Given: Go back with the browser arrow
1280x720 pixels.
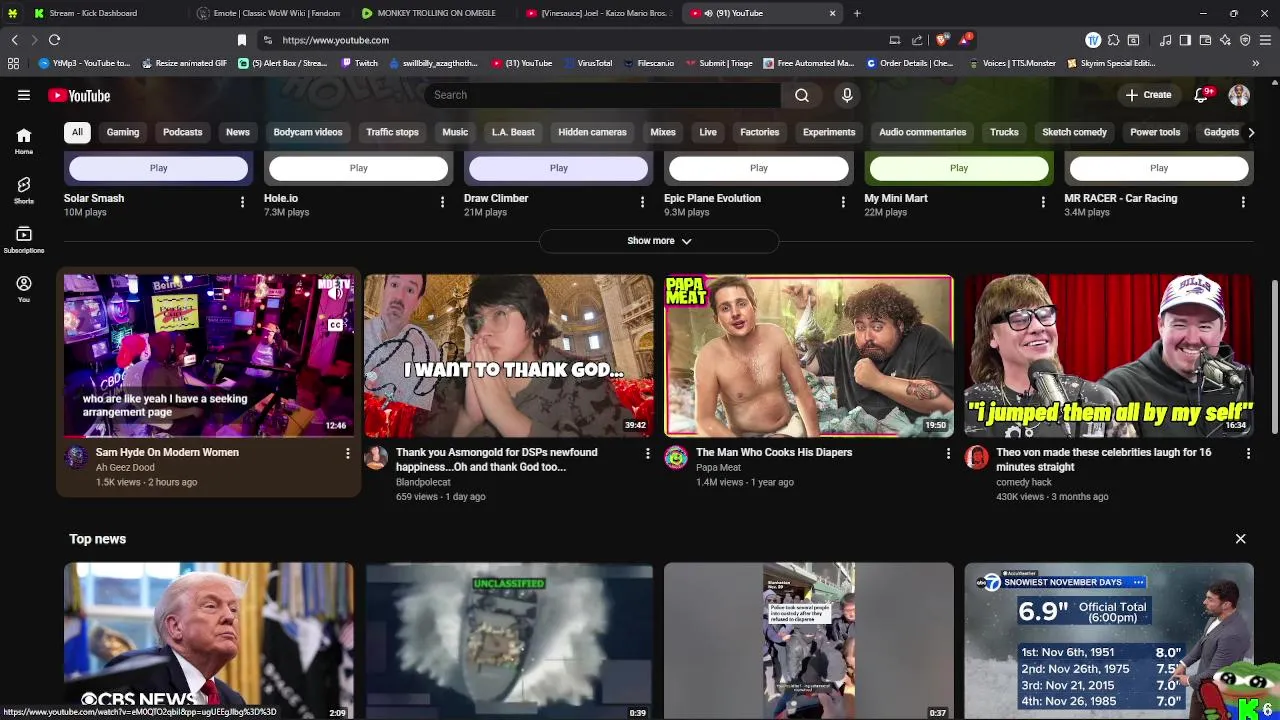Looking at the screenshot, I should pyautogui.click(x=14, y=40).
